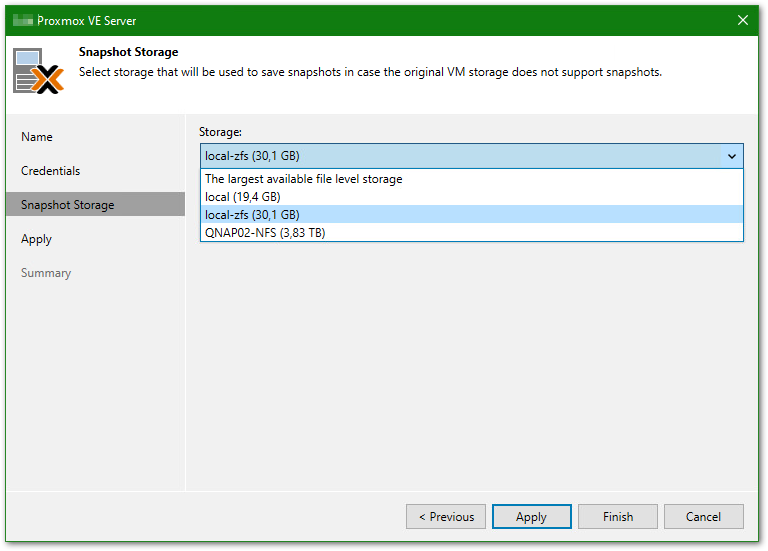Click the "Storage:" field label

tap(220, 132)
